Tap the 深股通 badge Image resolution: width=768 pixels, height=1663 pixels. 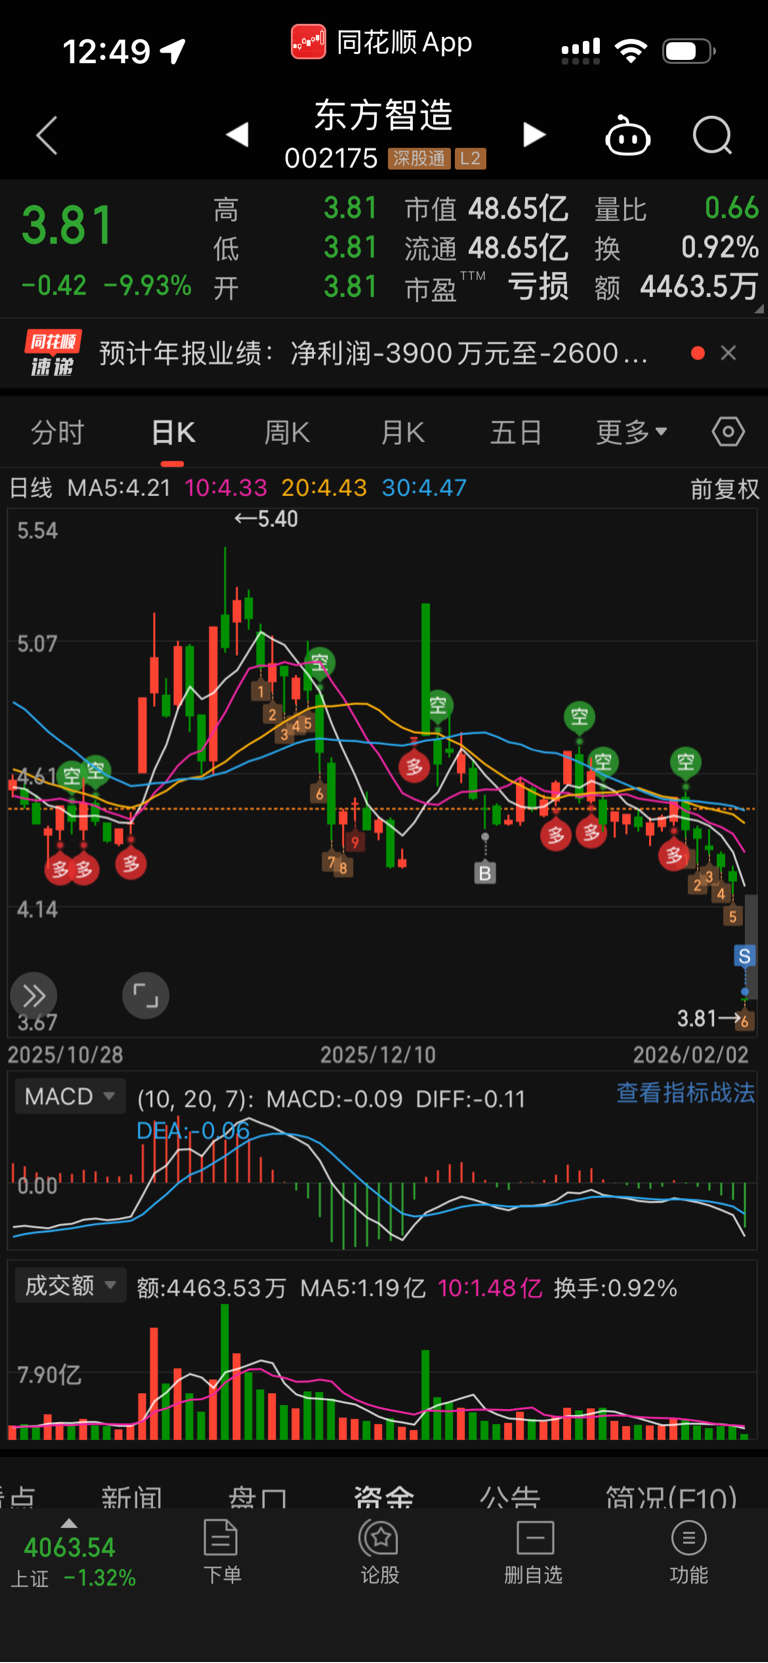click(x=419, y=159)
